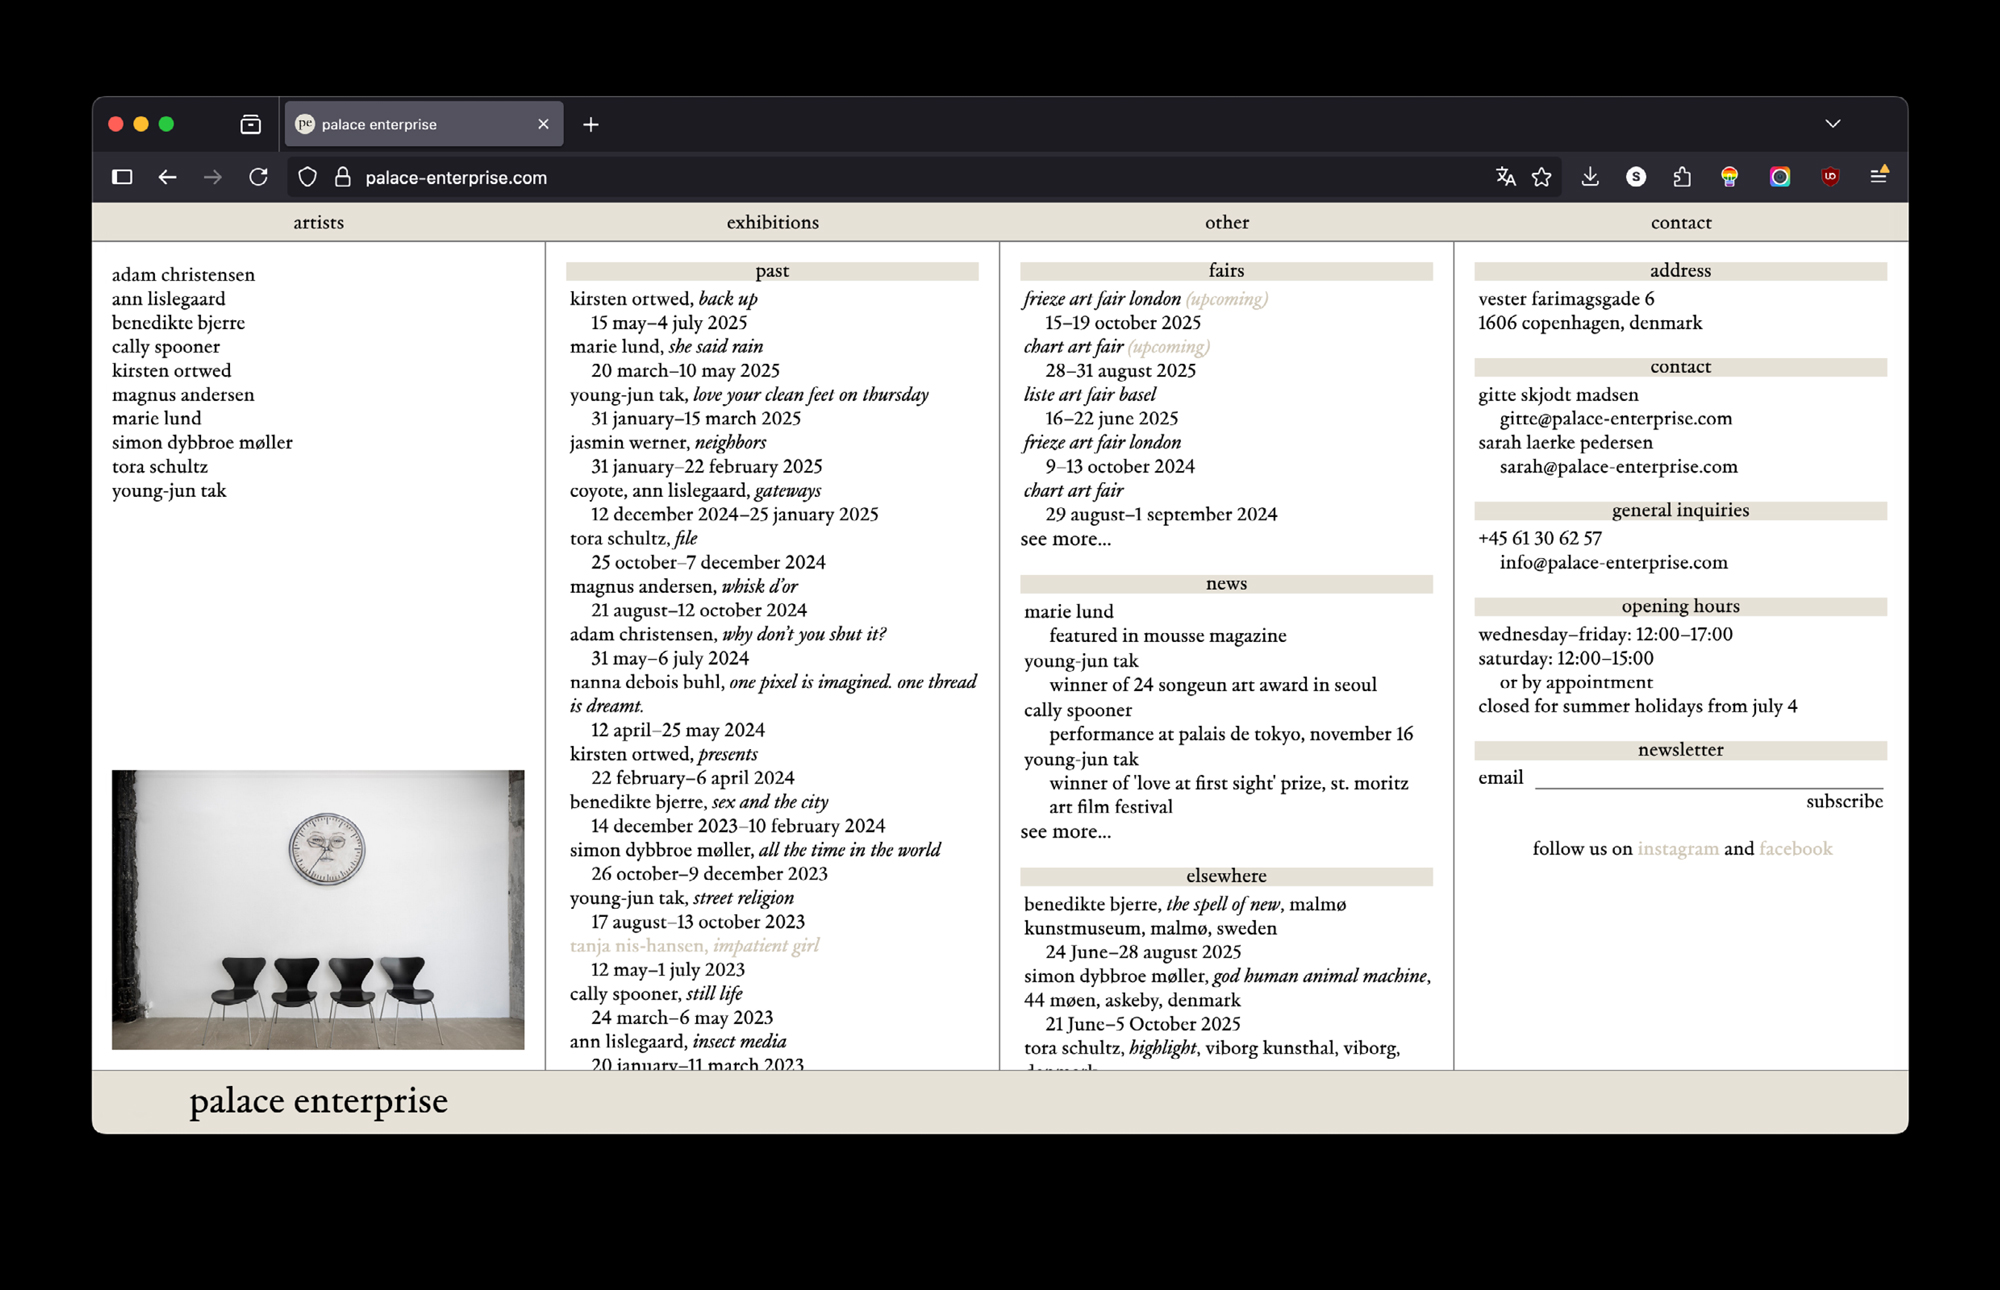The height and width of the screenshot is (1290, 2000).
Task: Open magnus andersen whisk d'or exhibition
Action: click(x=683, y=587)
